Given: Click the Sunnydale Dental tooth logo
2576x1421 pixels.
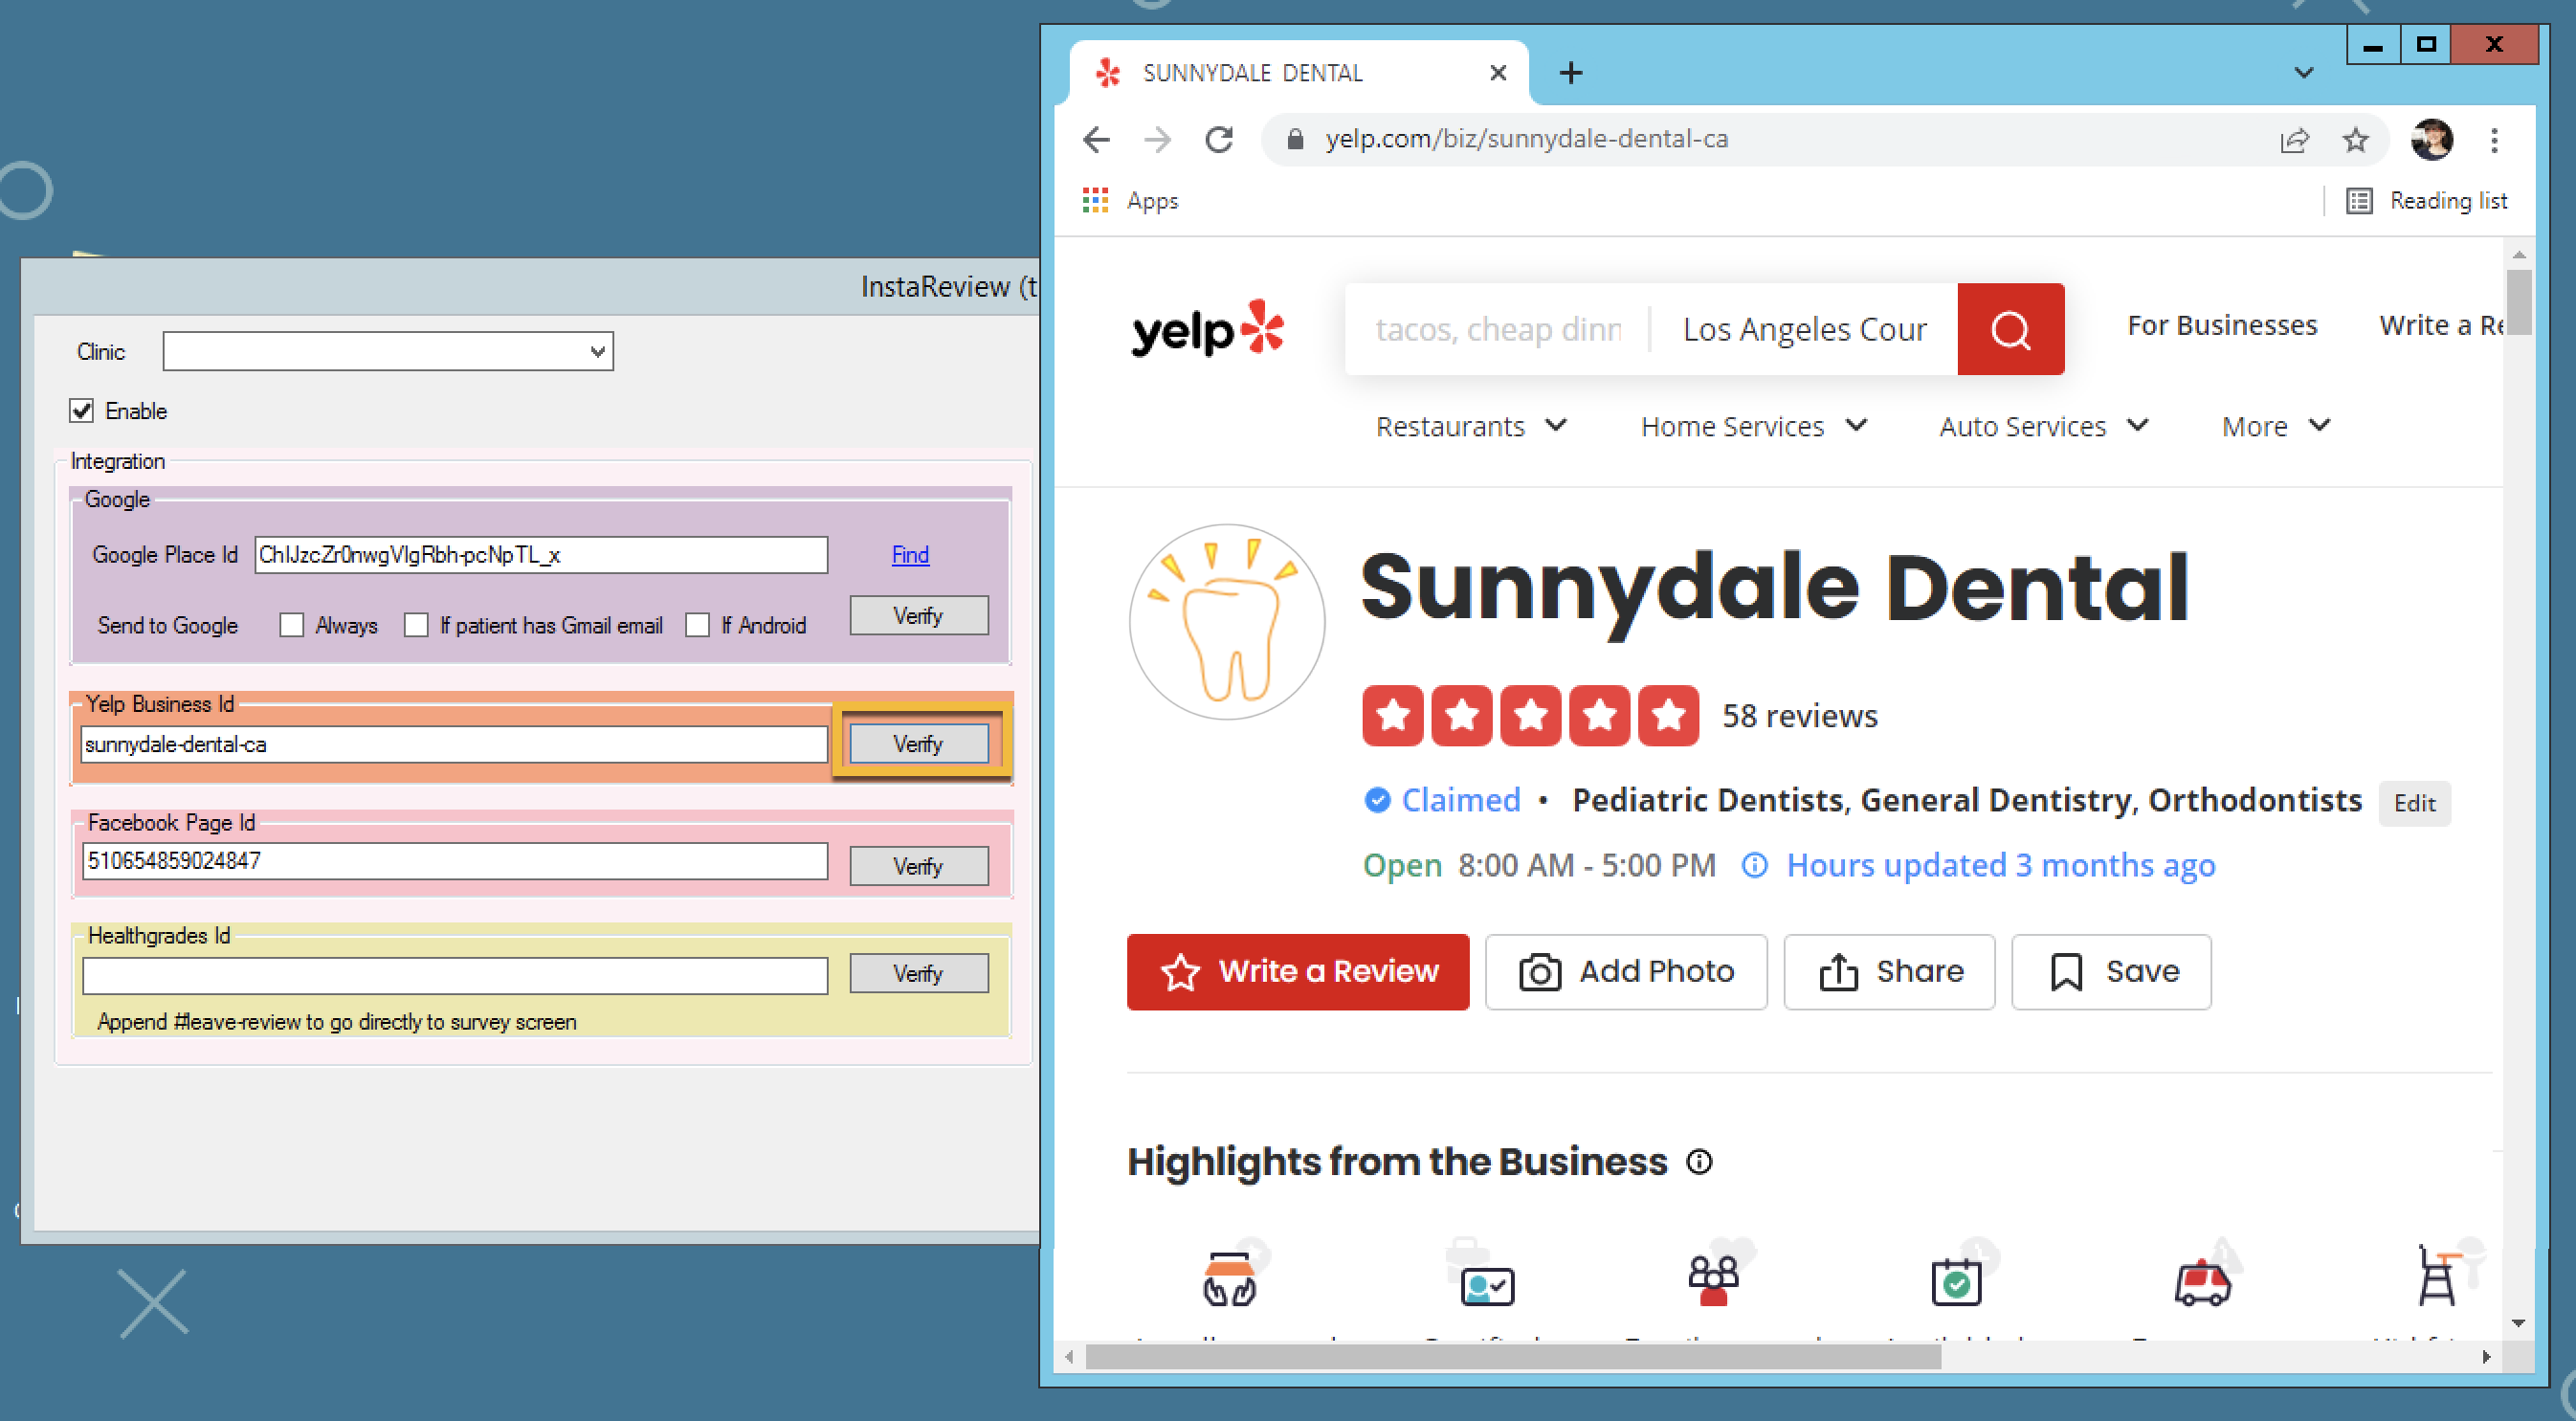Looking at the screenshot, I should (x=1227, y=620).
